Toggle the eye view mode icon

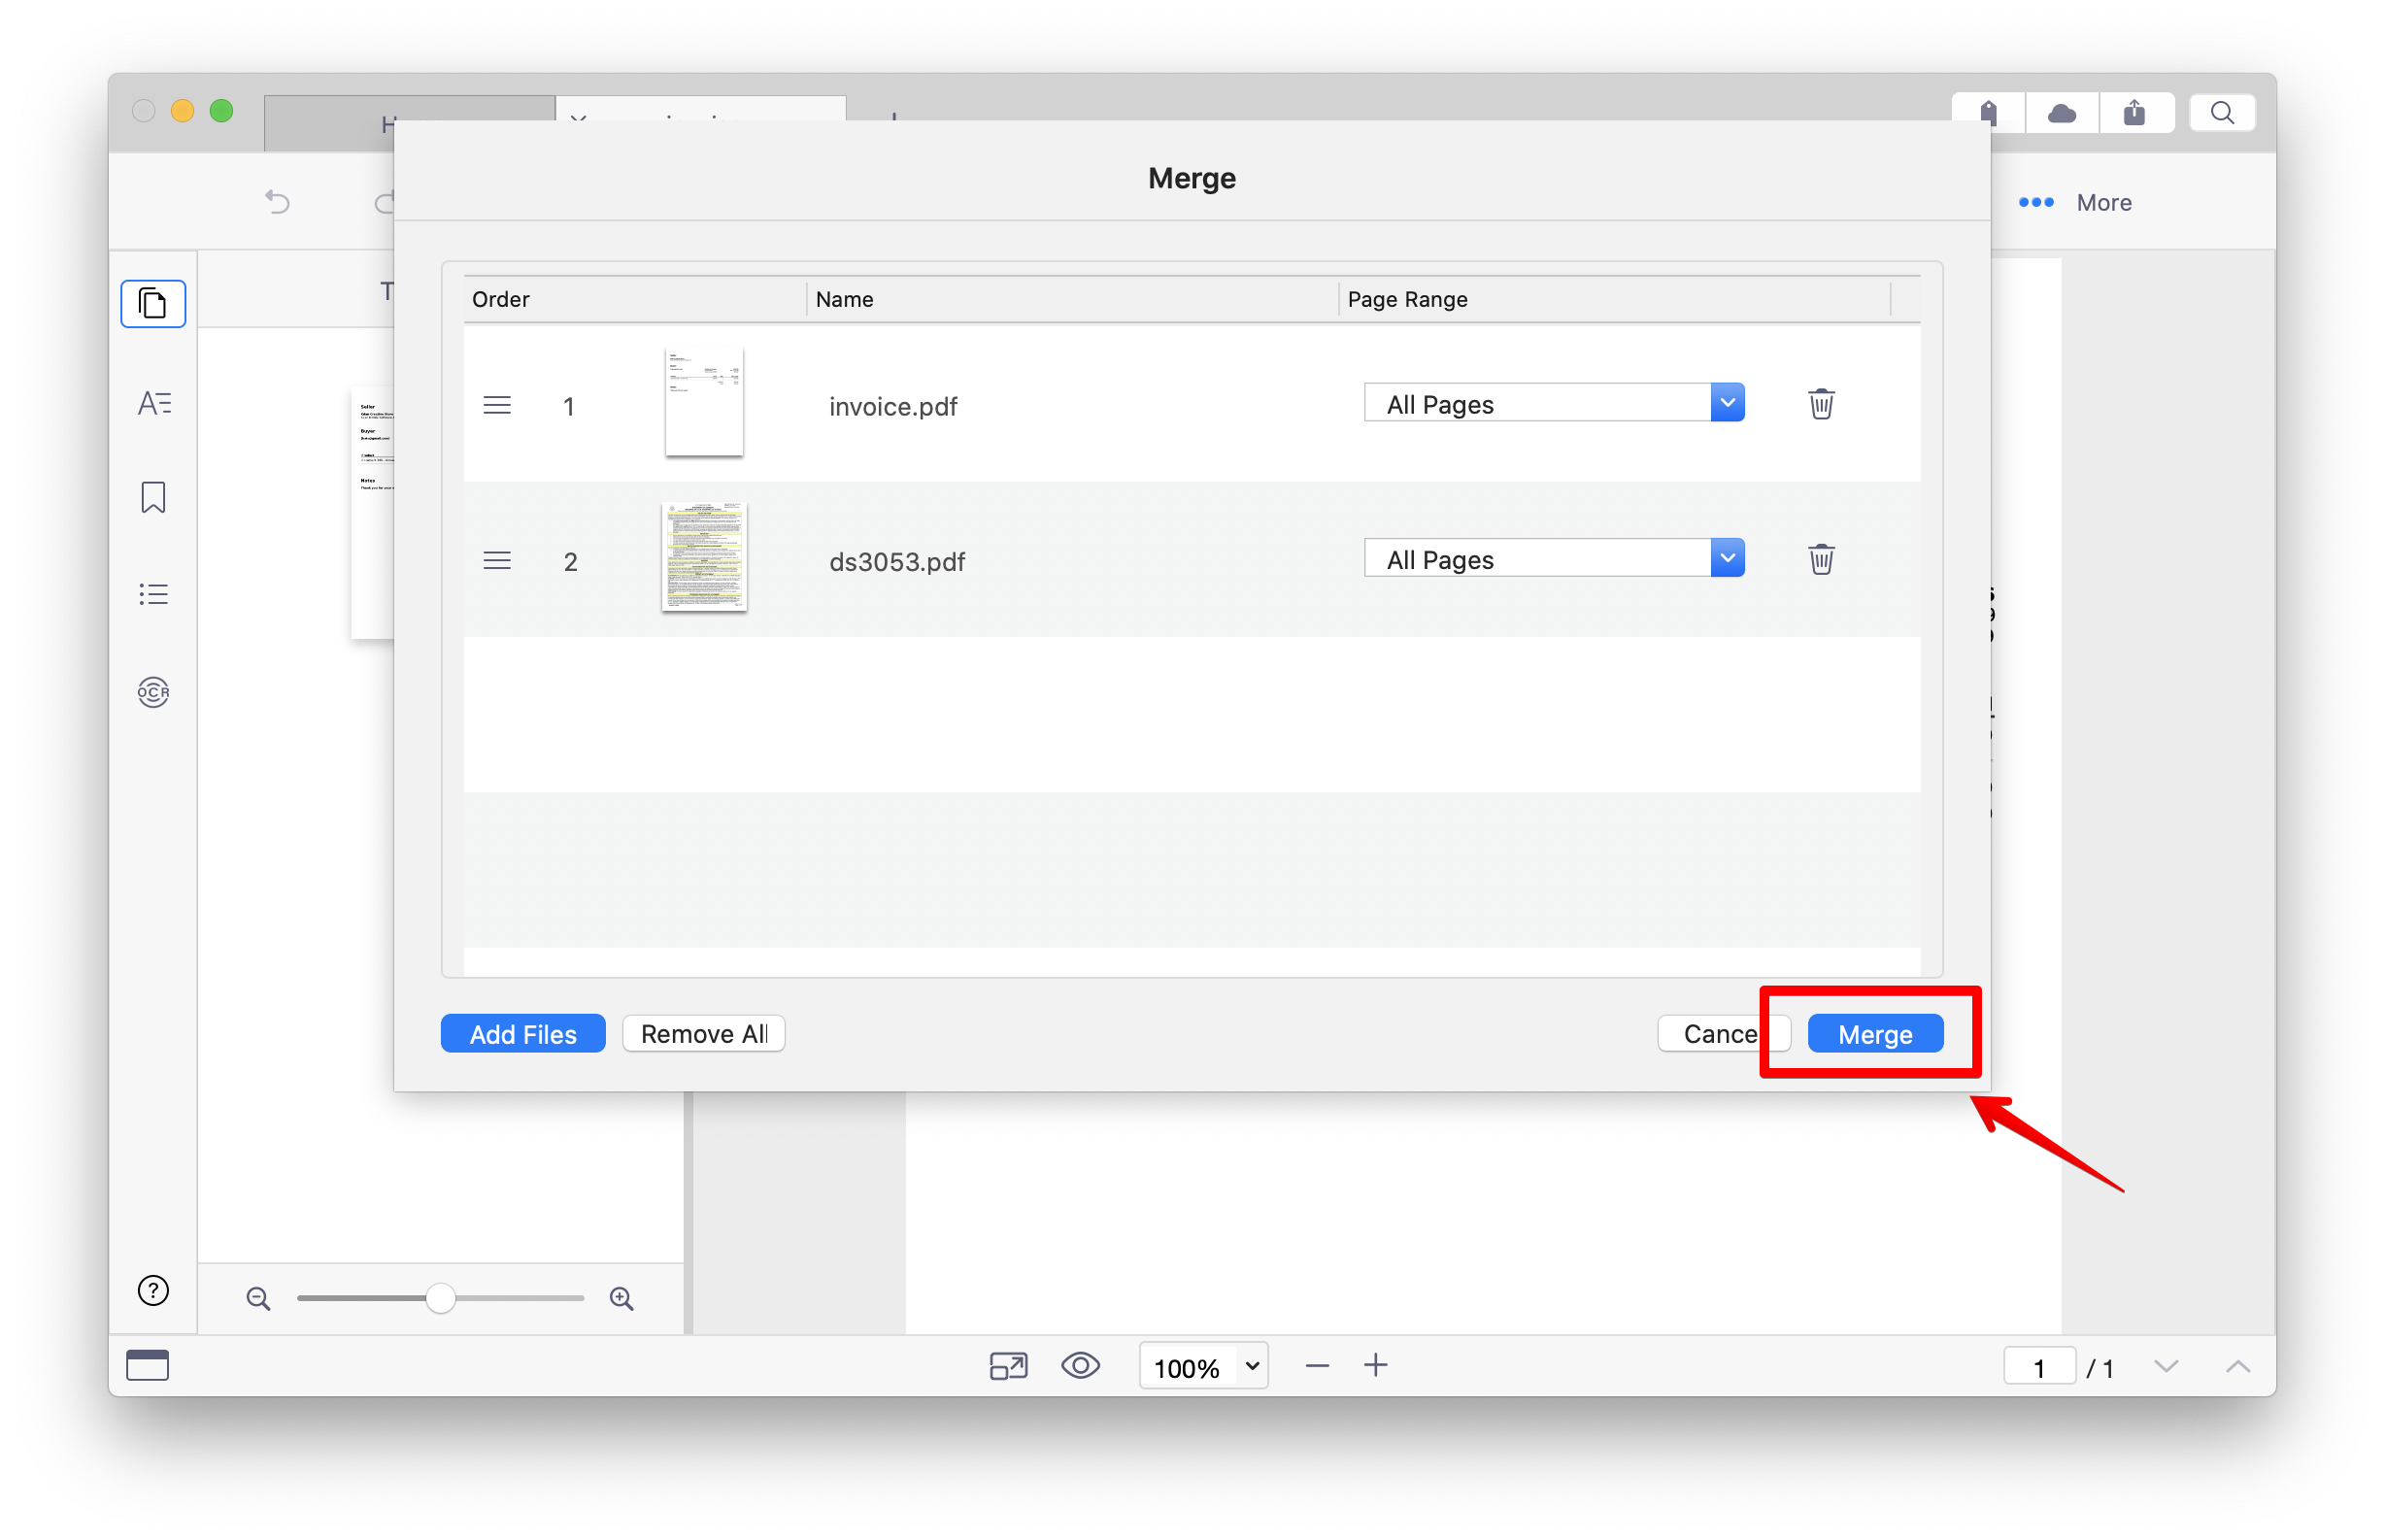tap(1080, 1365)
